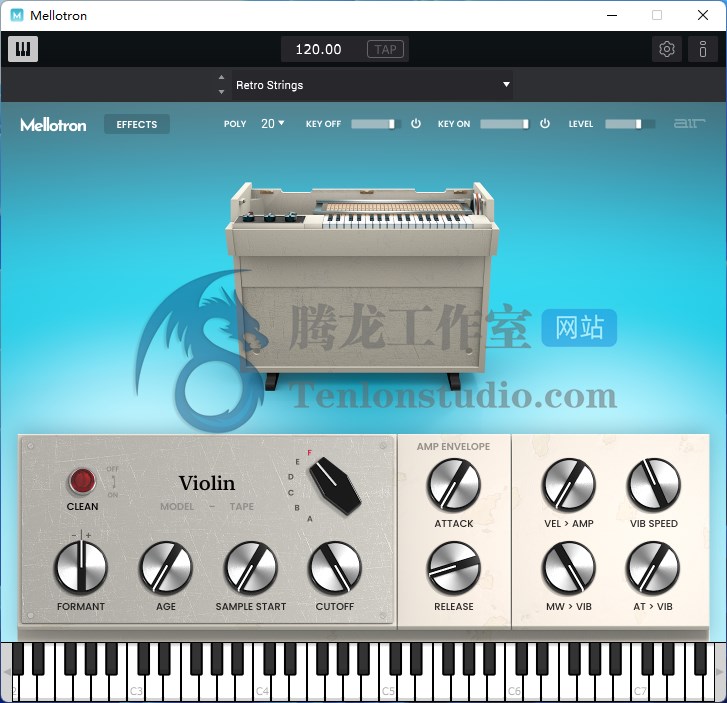Select tape position D
Viewport: 727px width, 703px height.
tap(291, 477)
